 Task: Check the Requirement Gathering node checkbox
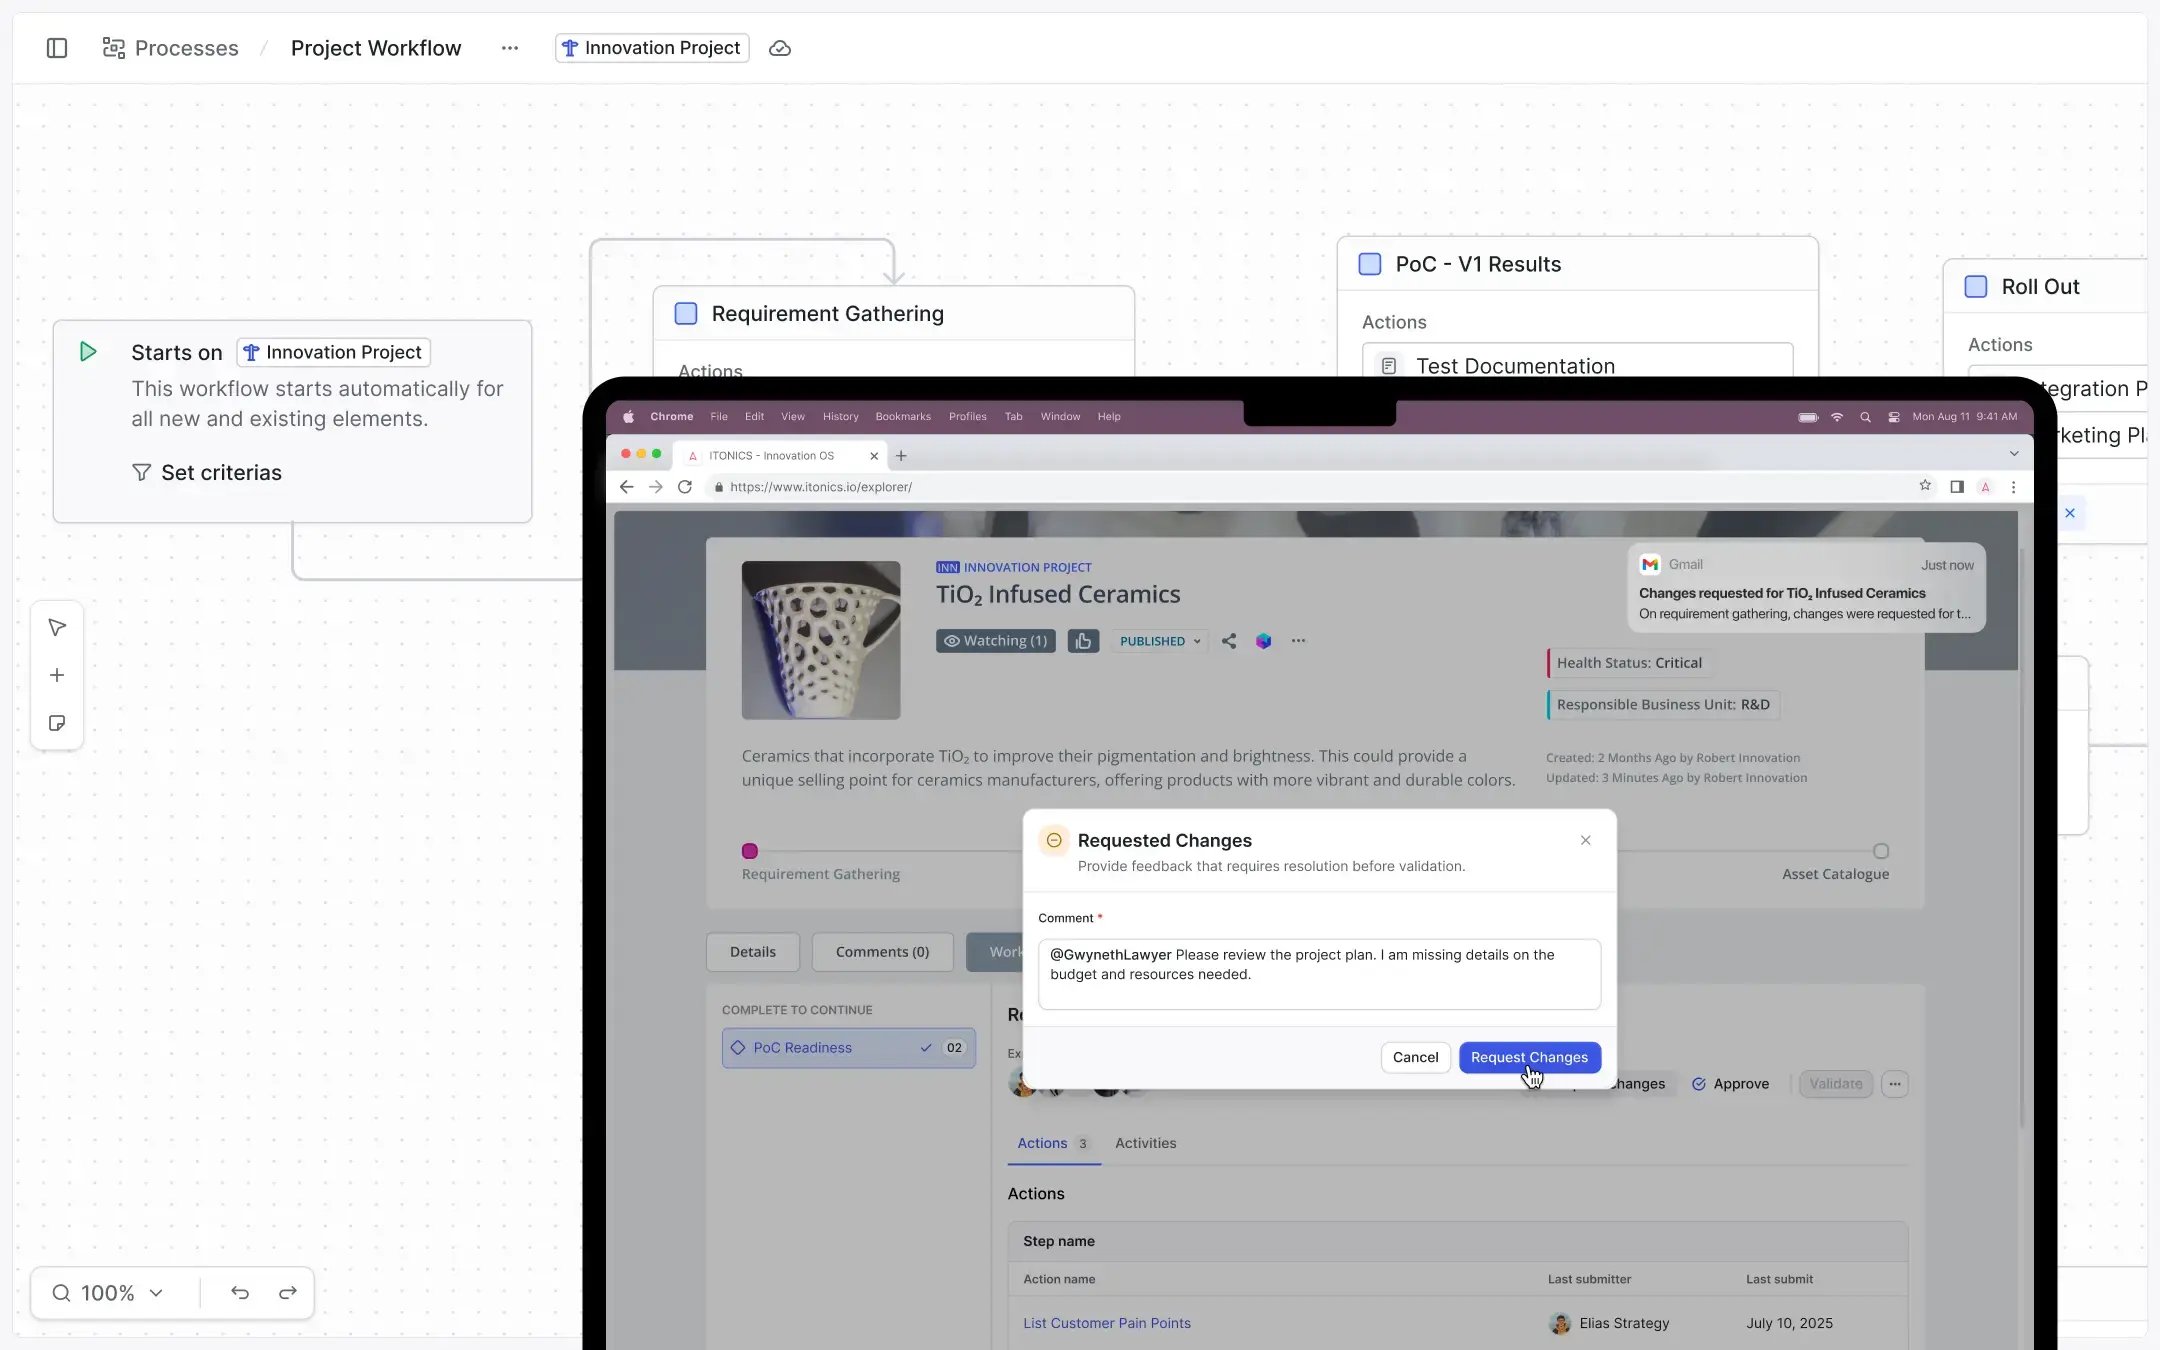(x=685, y=313)
